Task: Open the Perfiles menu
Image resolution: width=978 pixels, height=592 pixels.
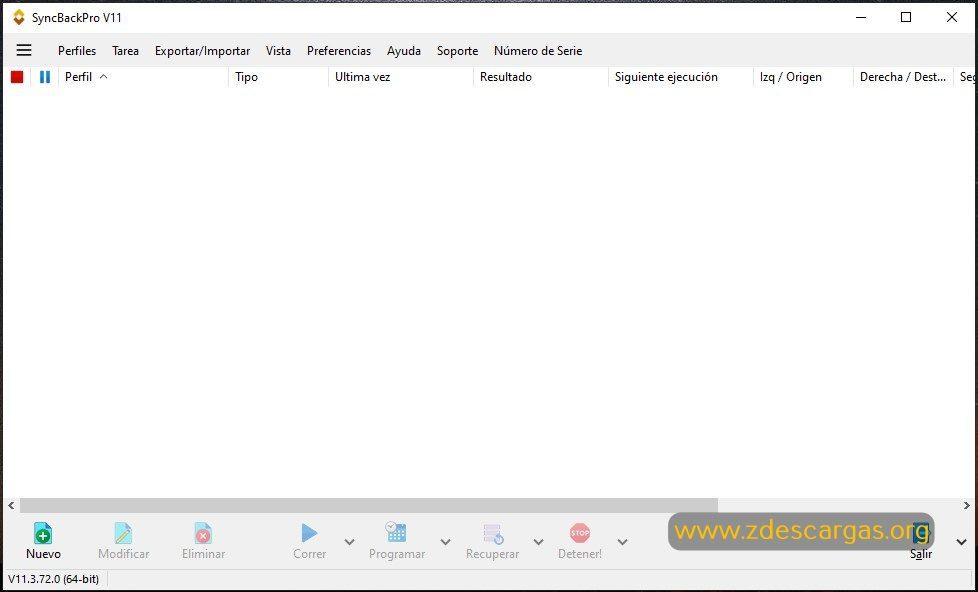Action: click(77, 51)
